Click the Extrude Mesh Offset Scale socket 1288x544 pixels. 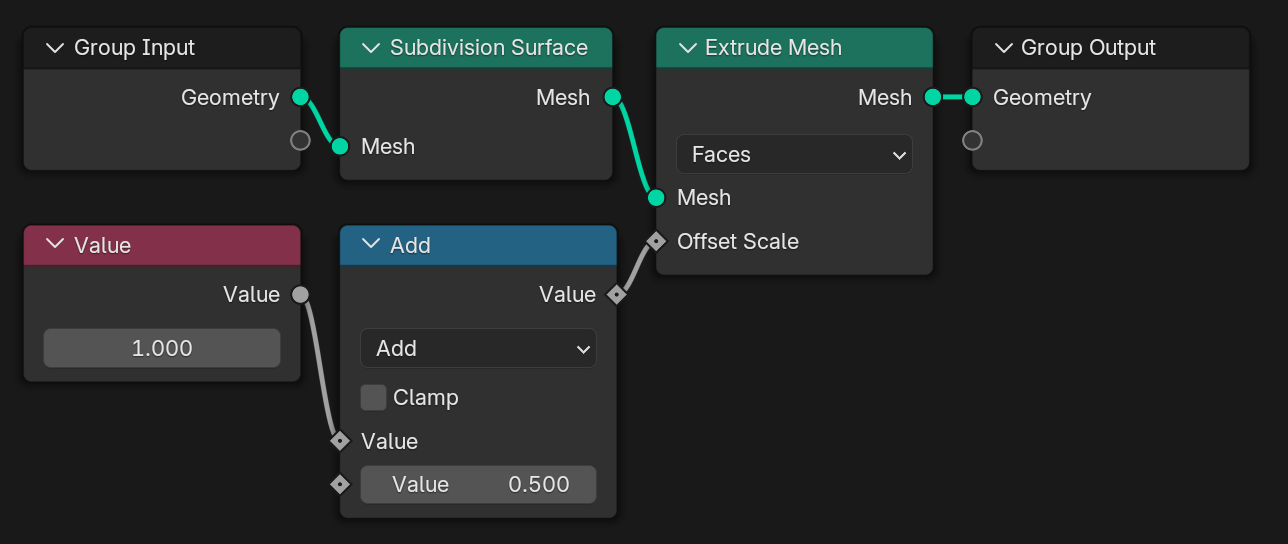656,241
